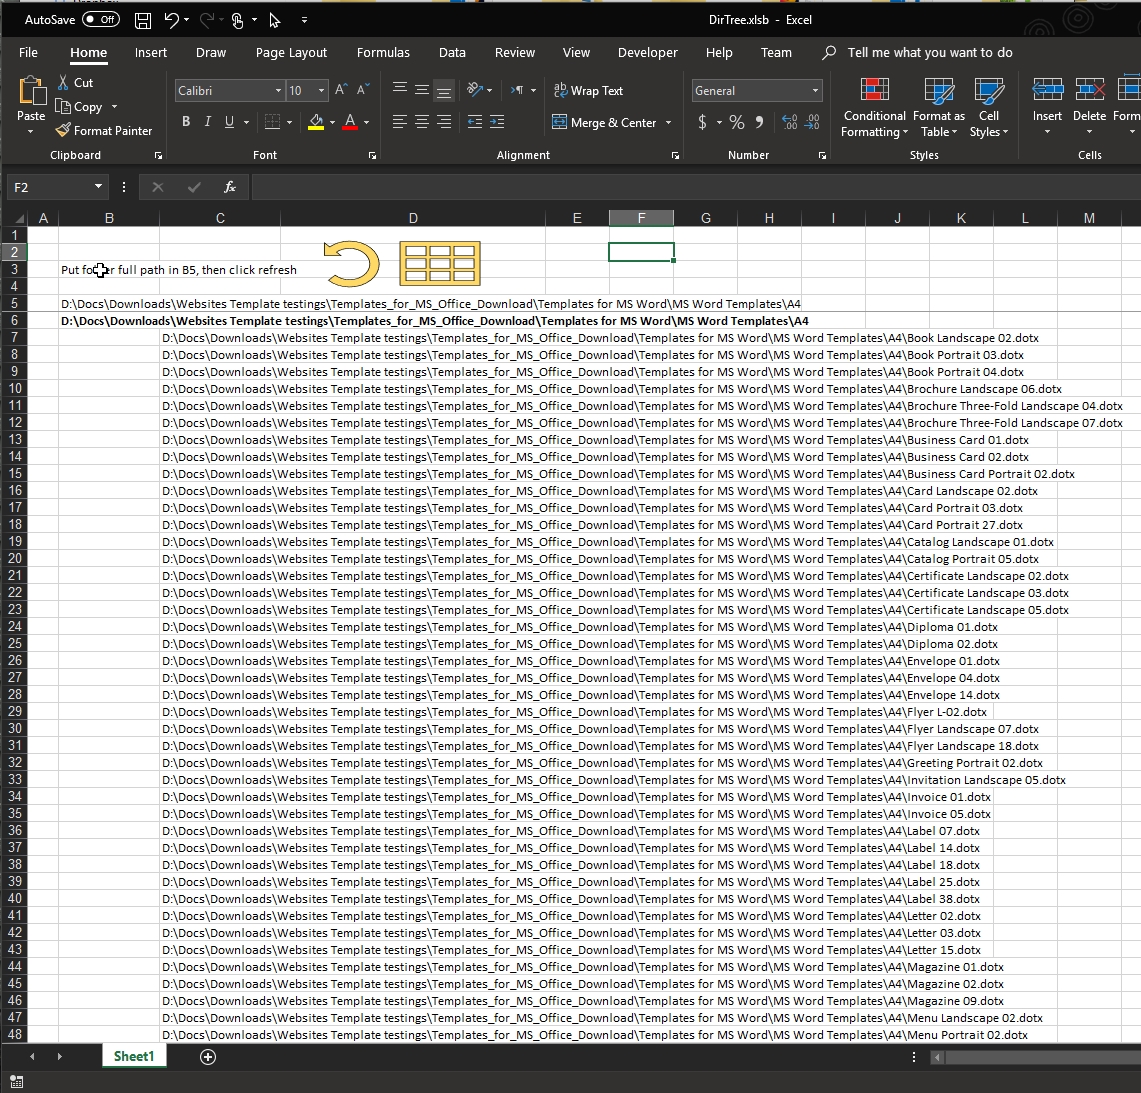
Task: Toggle Wrap Text
Action: pos(588,91)
